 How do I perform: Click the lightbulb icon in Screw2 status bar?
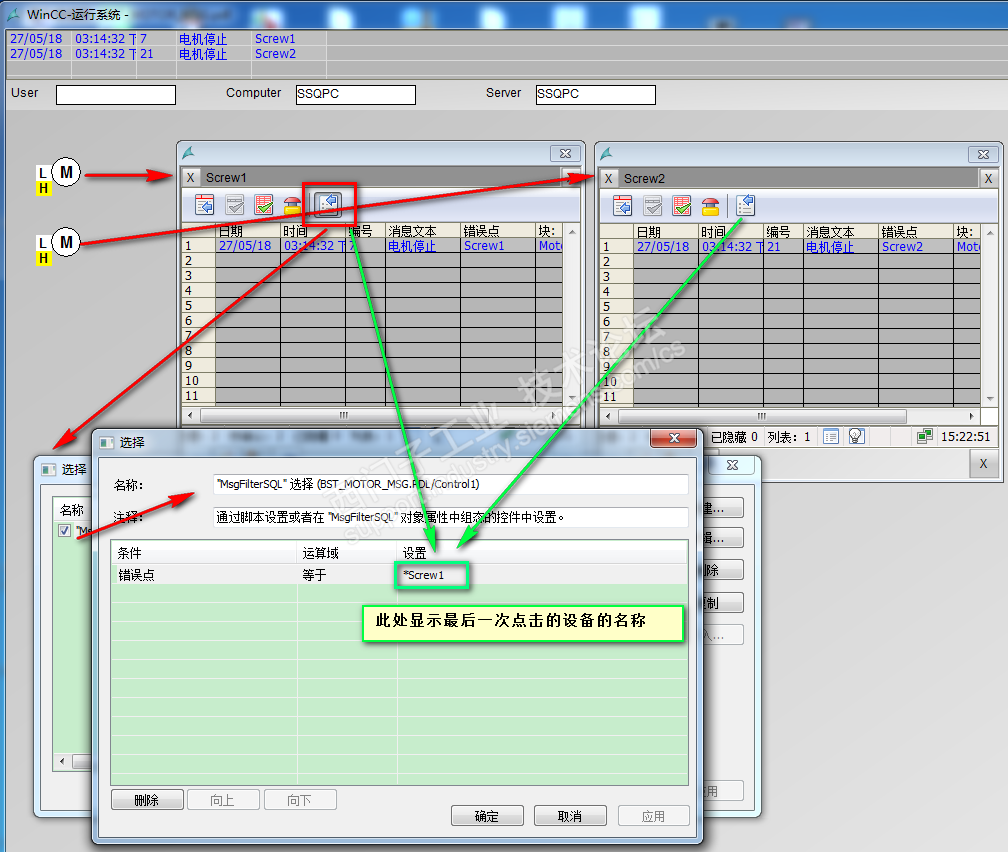tap(856, 437)
